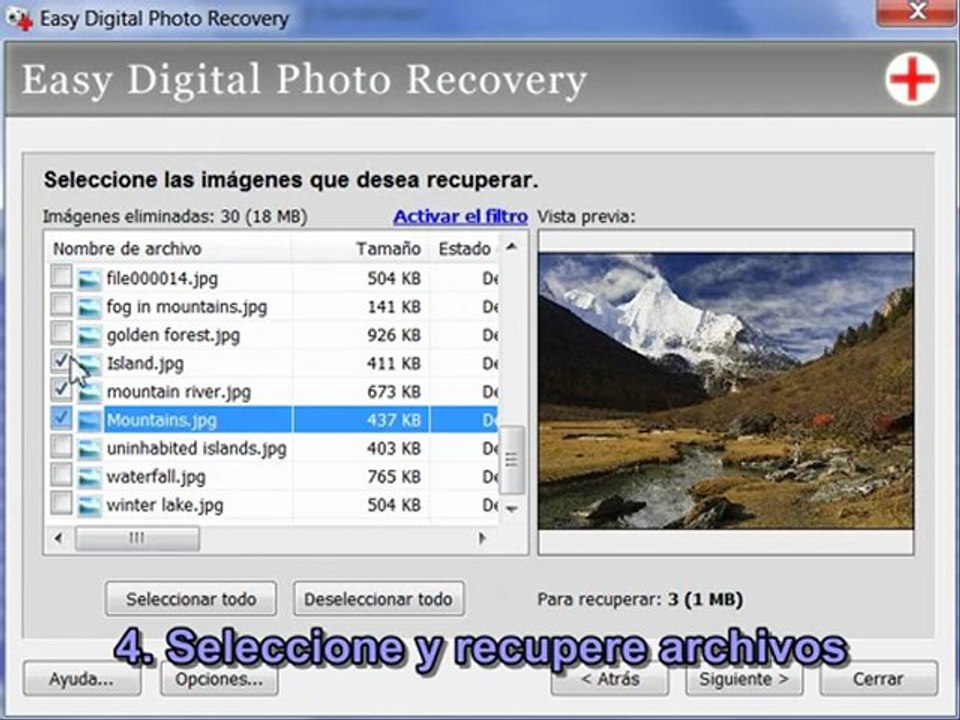This screenshot has height=720, width=960.
Task: Check the golden forest.jpg checkbox
Action: [61, 332]
